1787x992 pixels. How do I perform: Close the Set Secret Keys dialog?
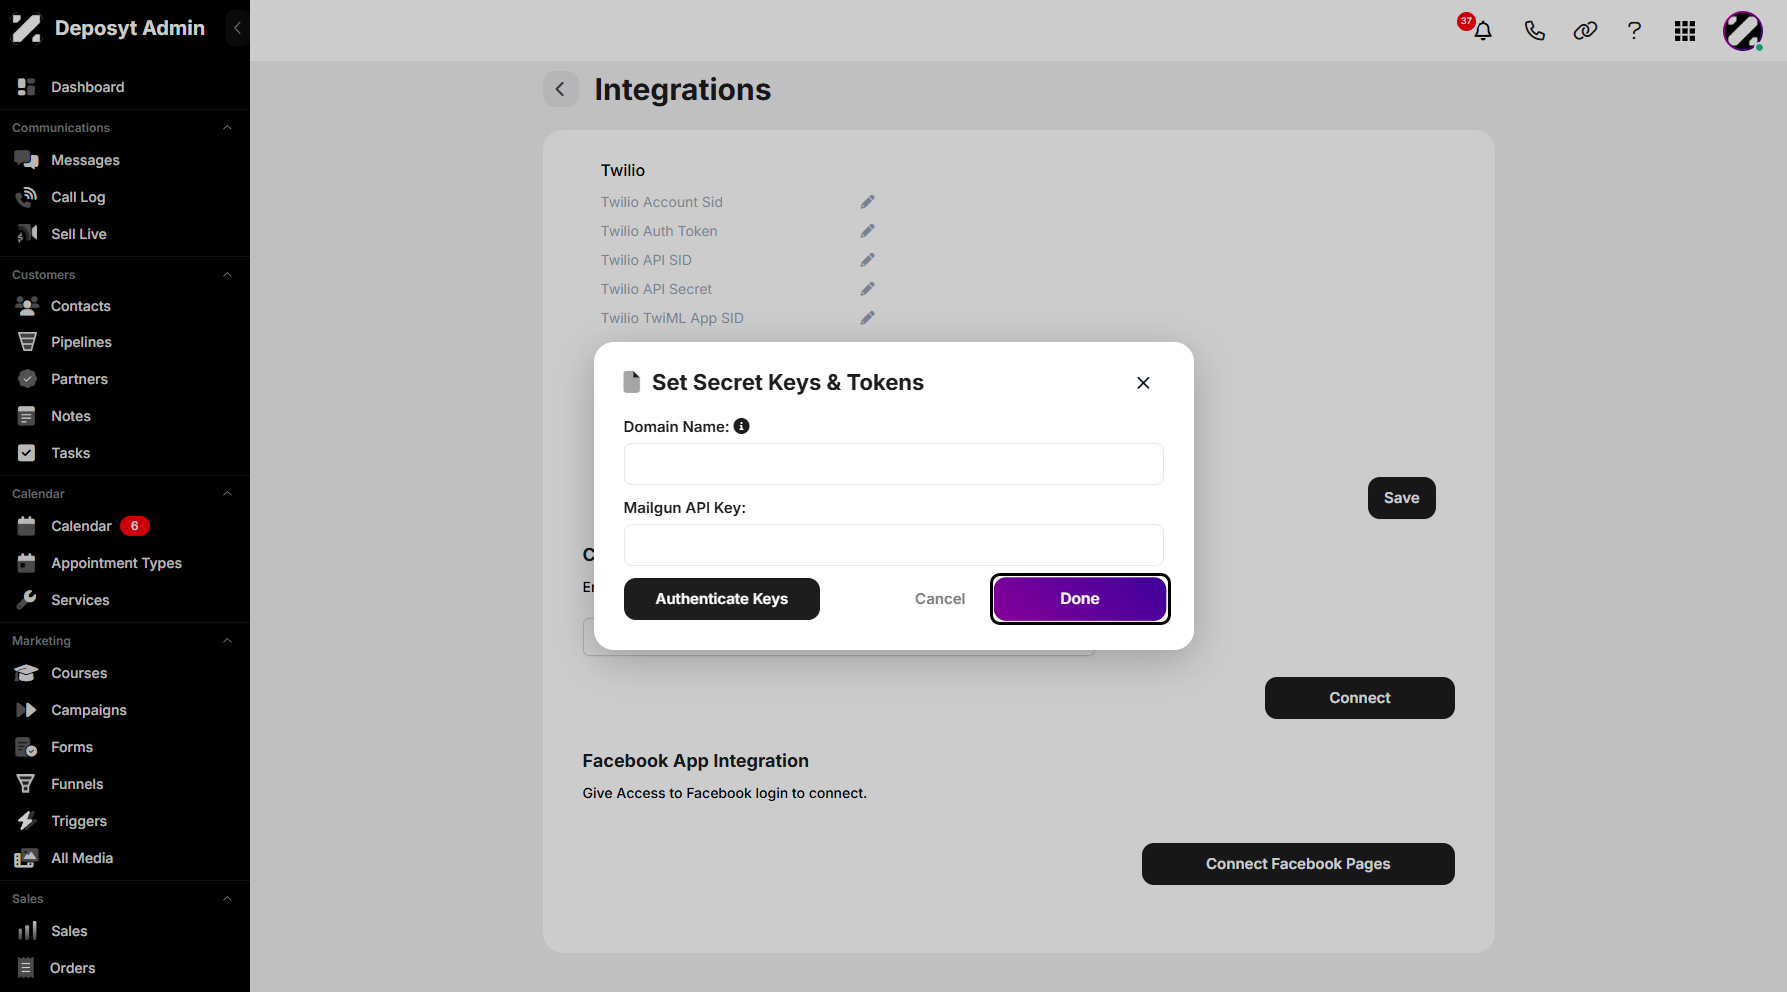point(1143,383)
